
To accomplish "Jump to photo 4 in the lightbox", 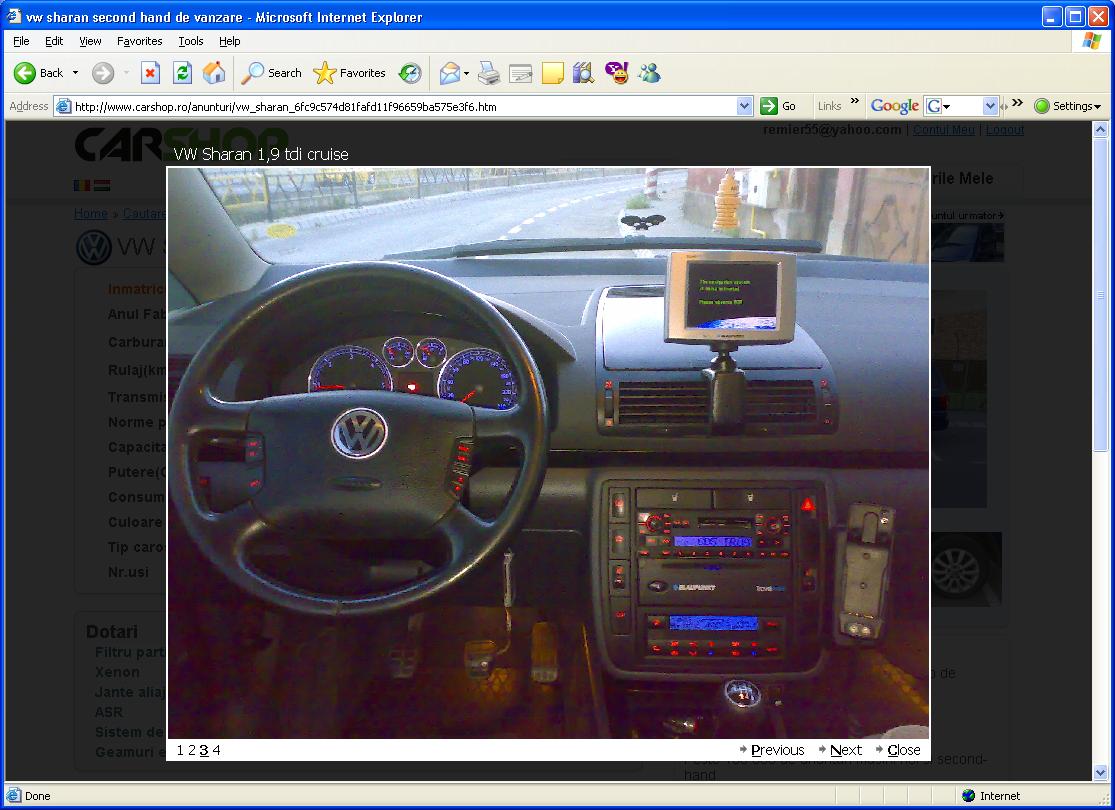I will click(x=216, y=750).
